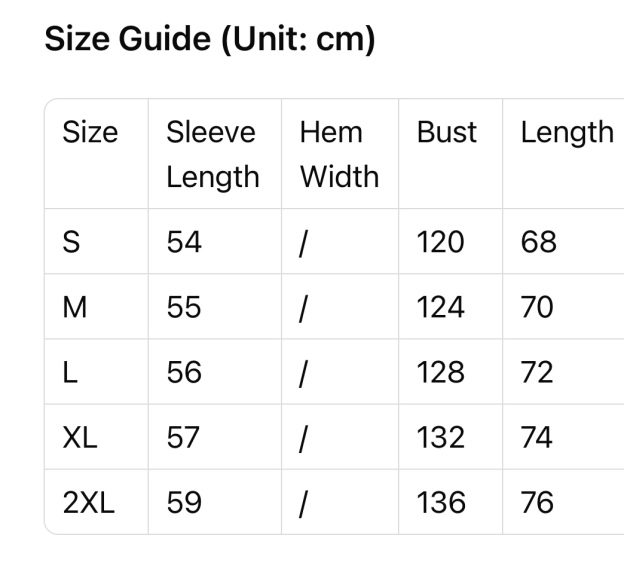Image resolution: width=624 pixels, height=572 pixels.
Task: Click the L size row label
Action: pos(70,372)
